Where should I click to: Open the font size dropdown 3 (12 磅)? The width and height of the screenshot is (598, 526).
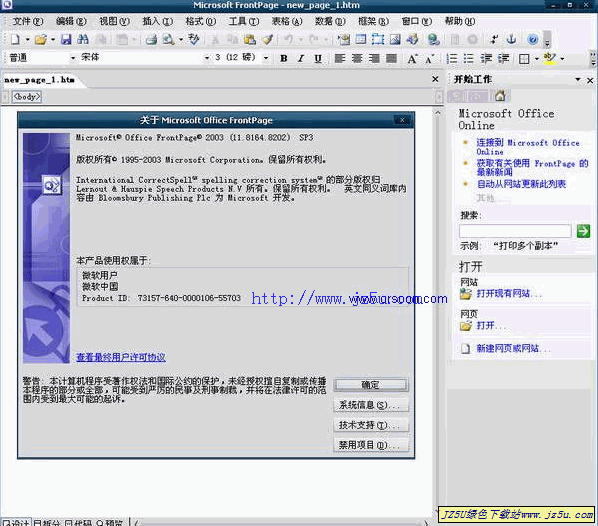(x=266, y=58)
